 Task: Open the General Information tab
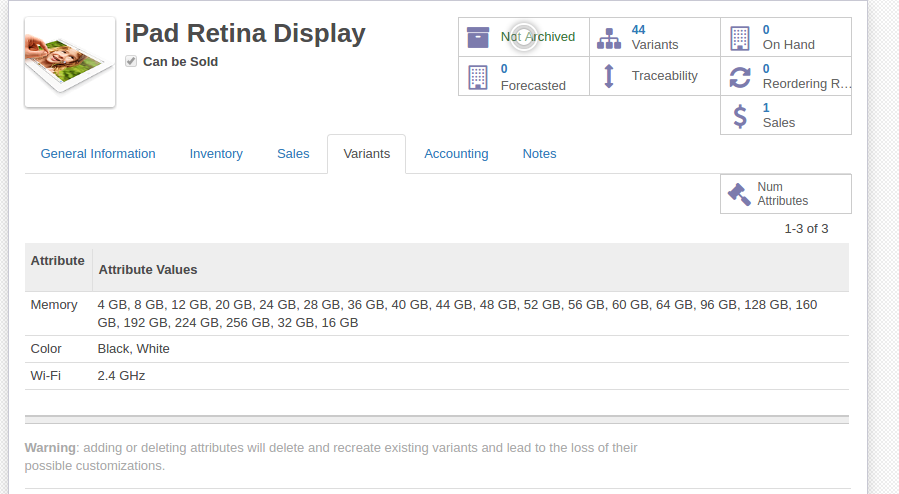pos(98,154)
